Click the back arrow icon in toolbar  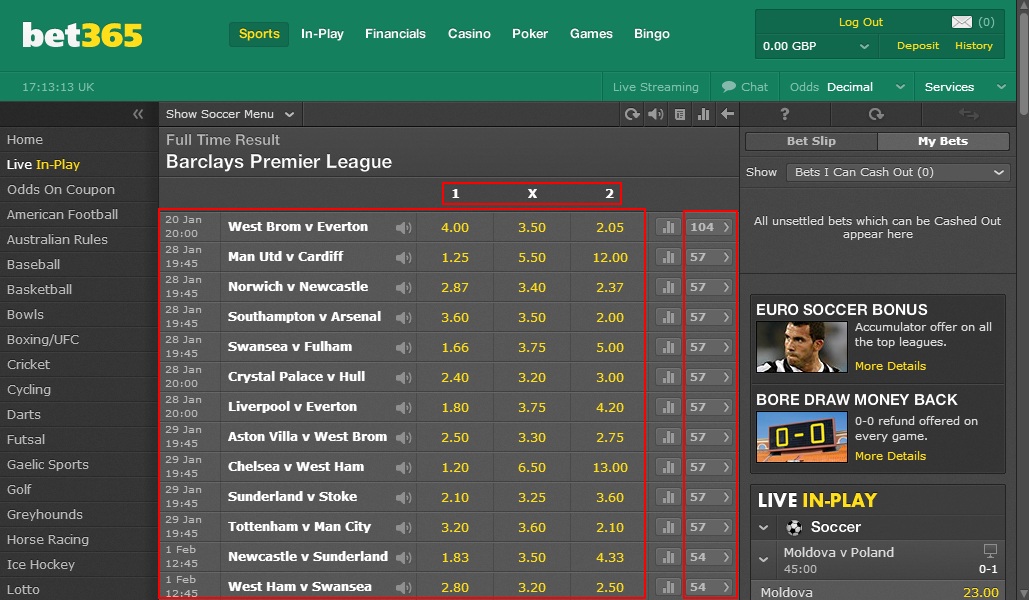[727, 114]
